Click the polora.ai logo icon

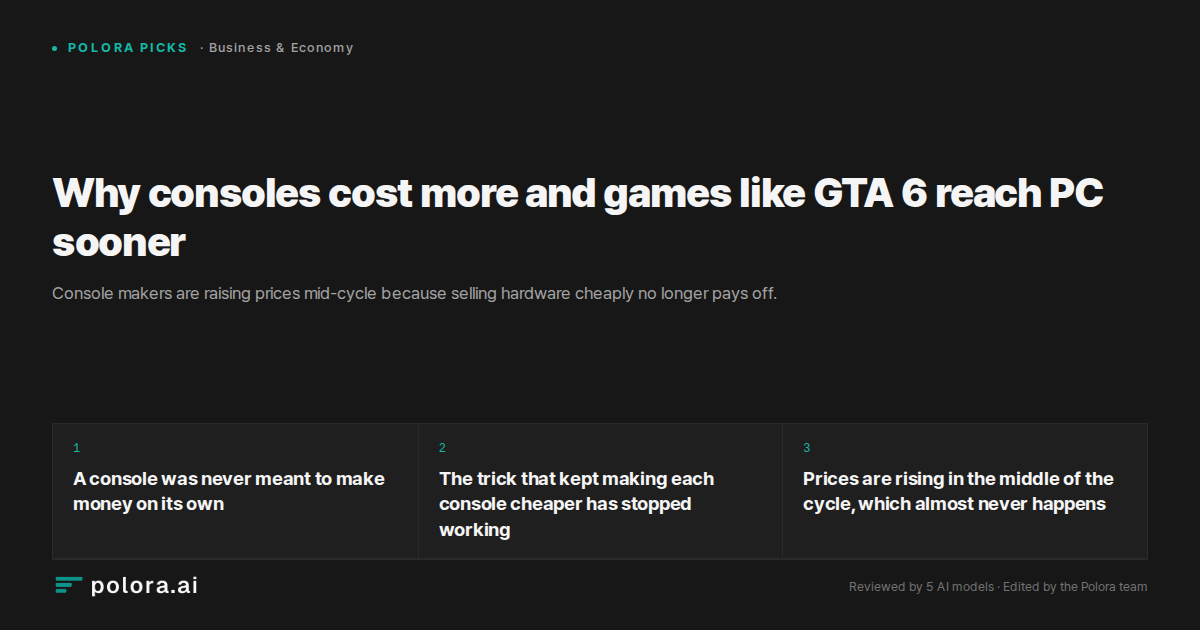(69, 586)
